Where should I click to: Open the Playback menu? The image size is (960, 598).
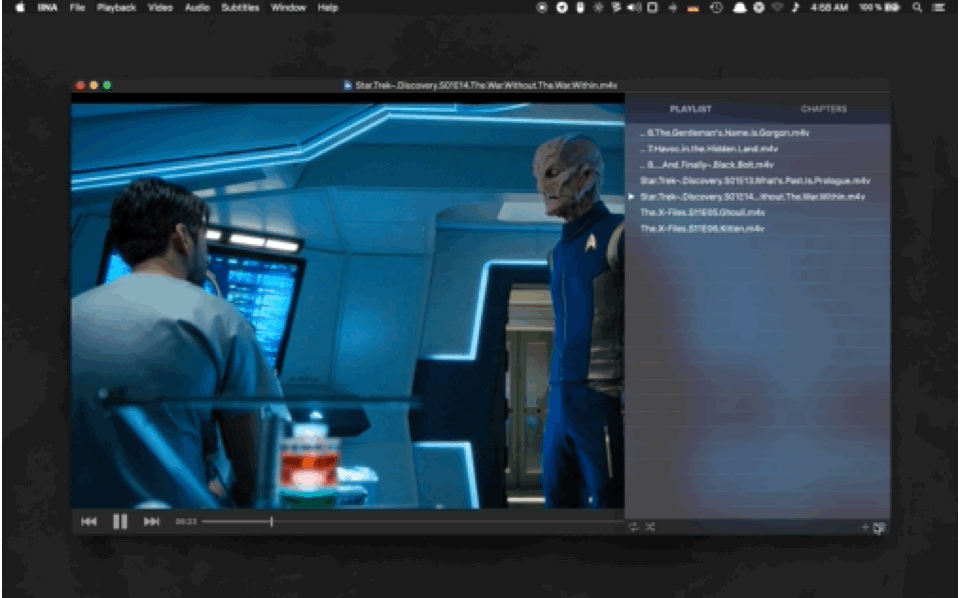coord(116,7)
